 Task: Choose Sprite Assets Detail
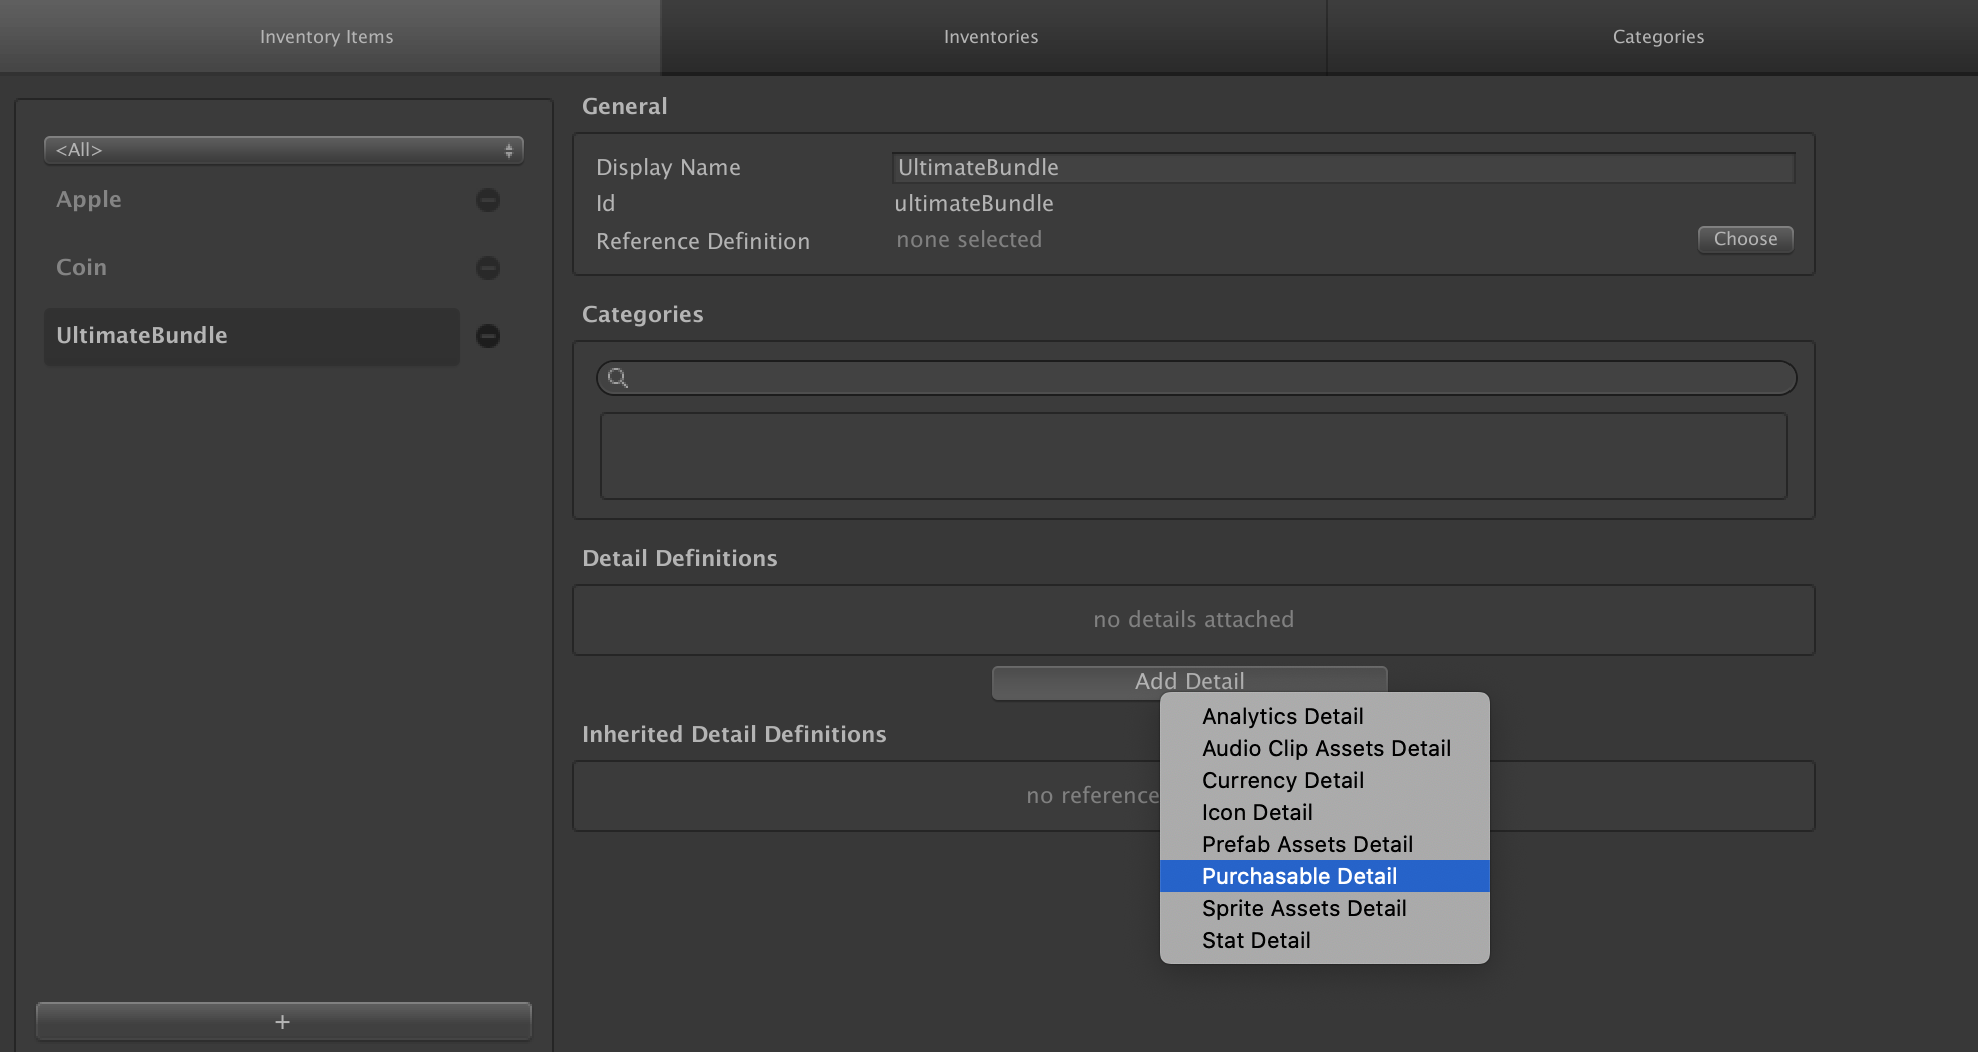(1325, 908)
